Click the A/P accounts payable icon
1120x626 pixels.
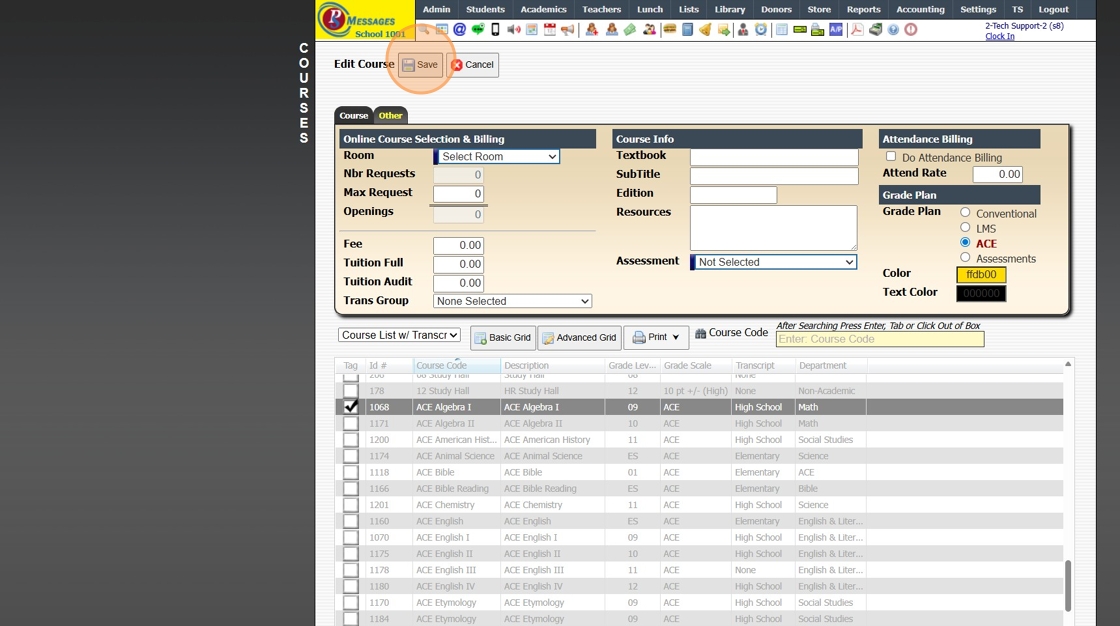[836, 30]
